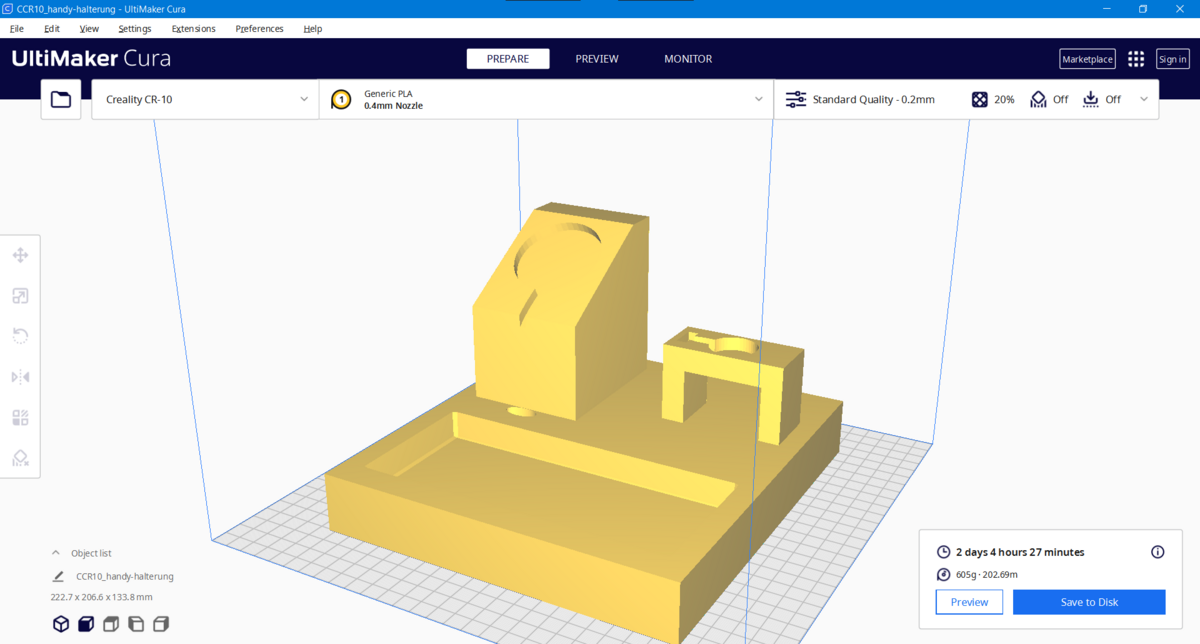Select the Scale tool
1200x644 pixels.
pos(20,296)
